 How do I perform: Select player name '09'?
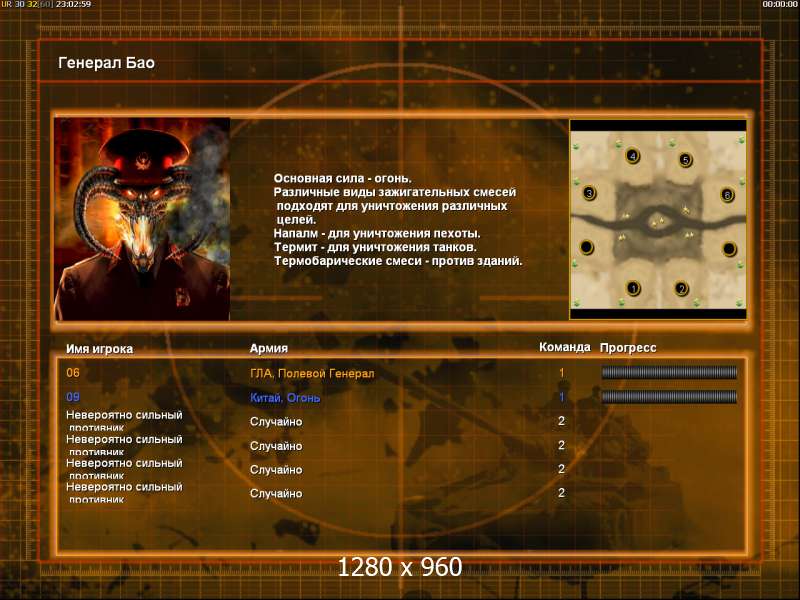73,396
